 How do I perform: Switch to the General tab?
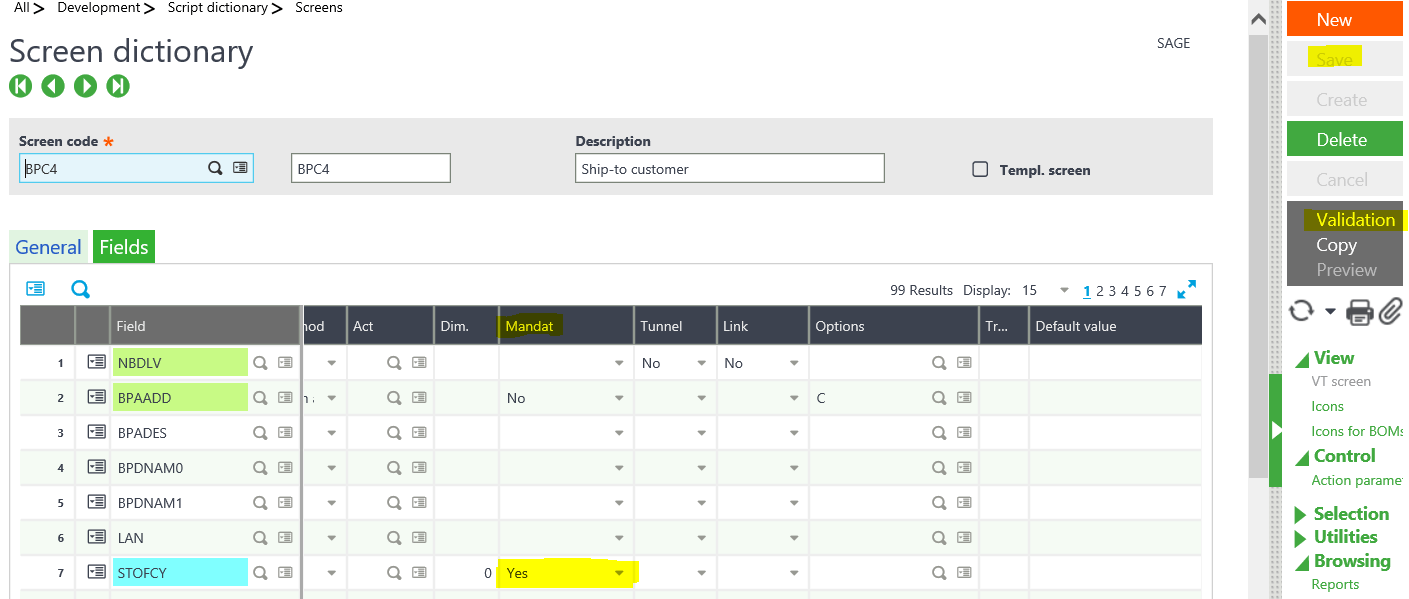(x=47, y=246)
